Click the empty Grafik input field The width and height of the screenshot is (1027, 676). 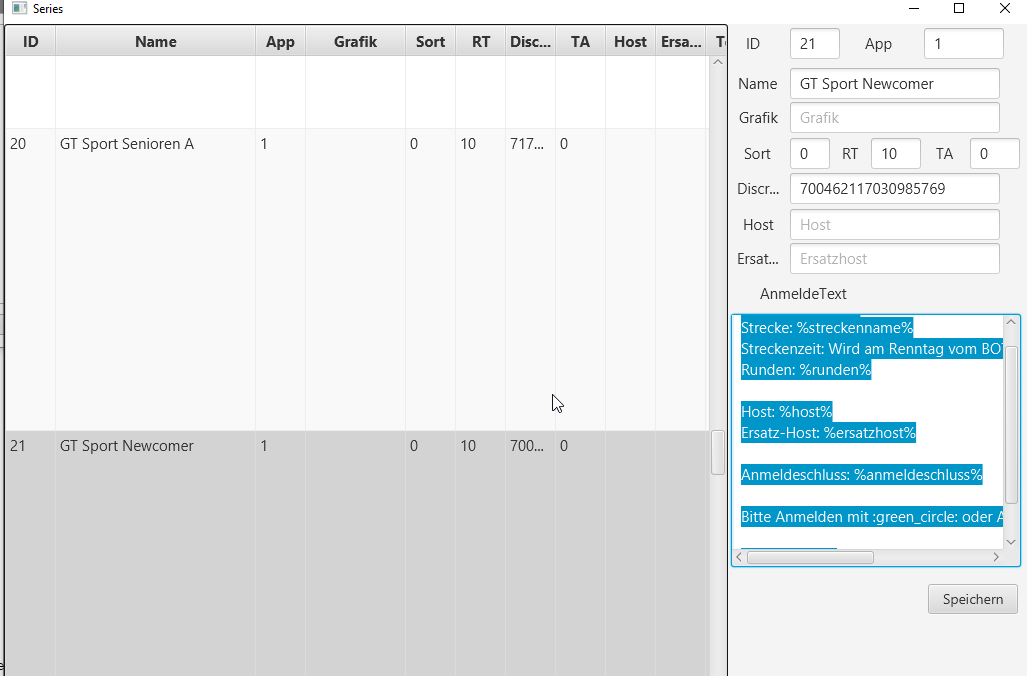pyautogui.click(x=894, y=118)
